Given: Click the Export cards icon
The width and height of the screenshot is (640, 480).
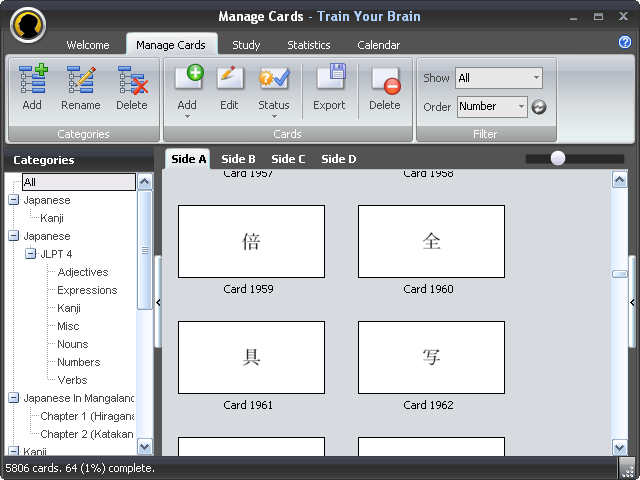Looking at the screenshot, I should tap(331, 77).
